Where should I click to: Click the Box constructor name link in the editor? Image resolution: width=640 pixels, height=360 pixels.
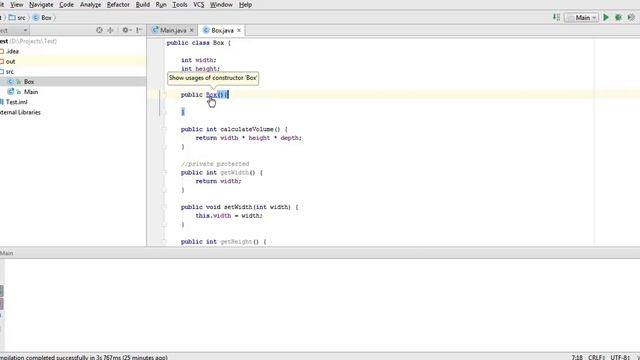pos(211,95)
